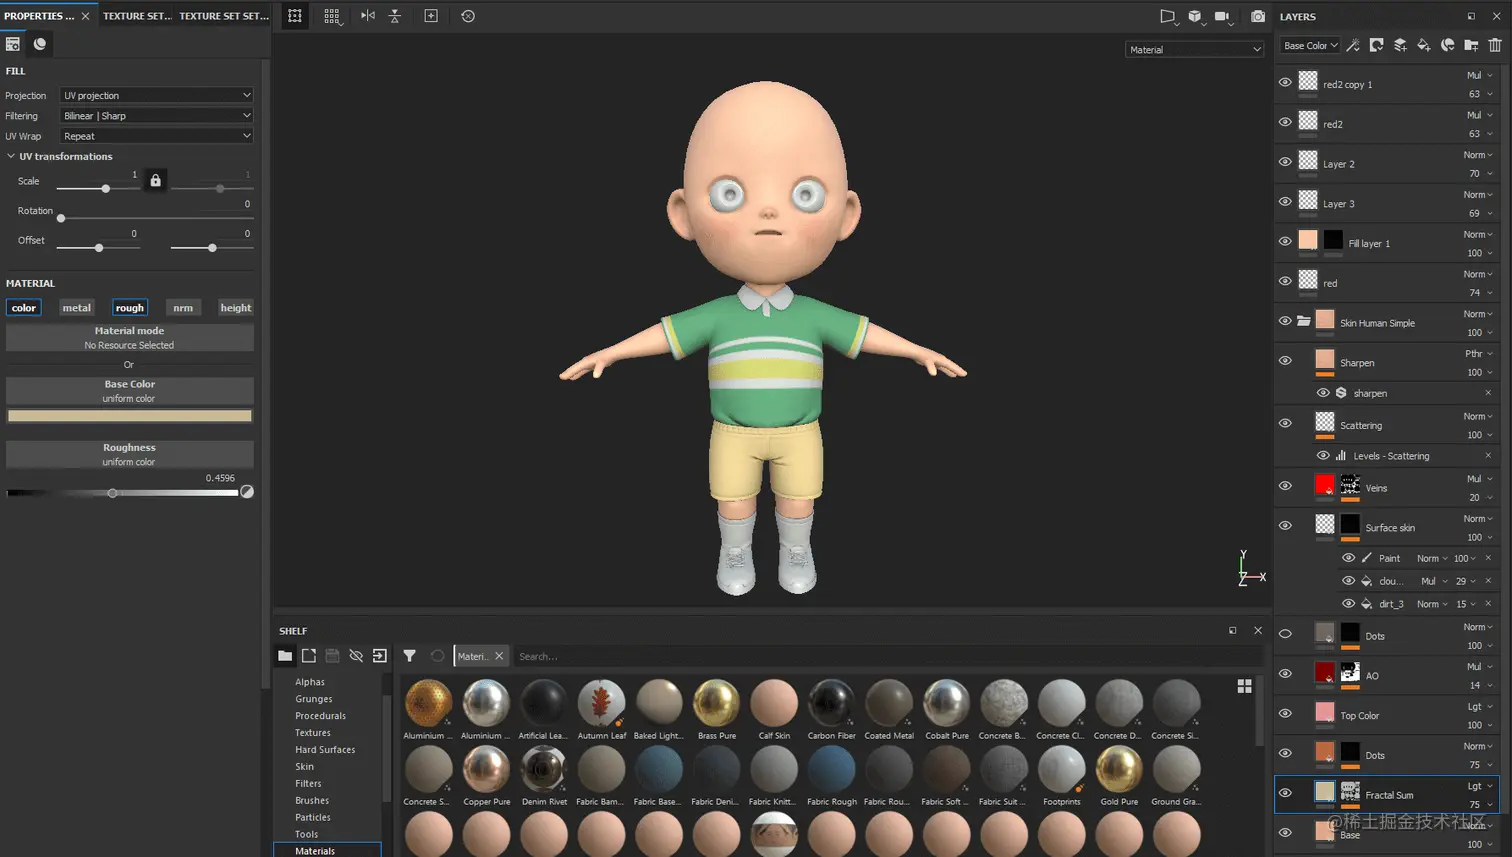This screenshot has width=1512, height=857.
Task: Click the Base Color uniform color swatch
Action: pos(130,416)
